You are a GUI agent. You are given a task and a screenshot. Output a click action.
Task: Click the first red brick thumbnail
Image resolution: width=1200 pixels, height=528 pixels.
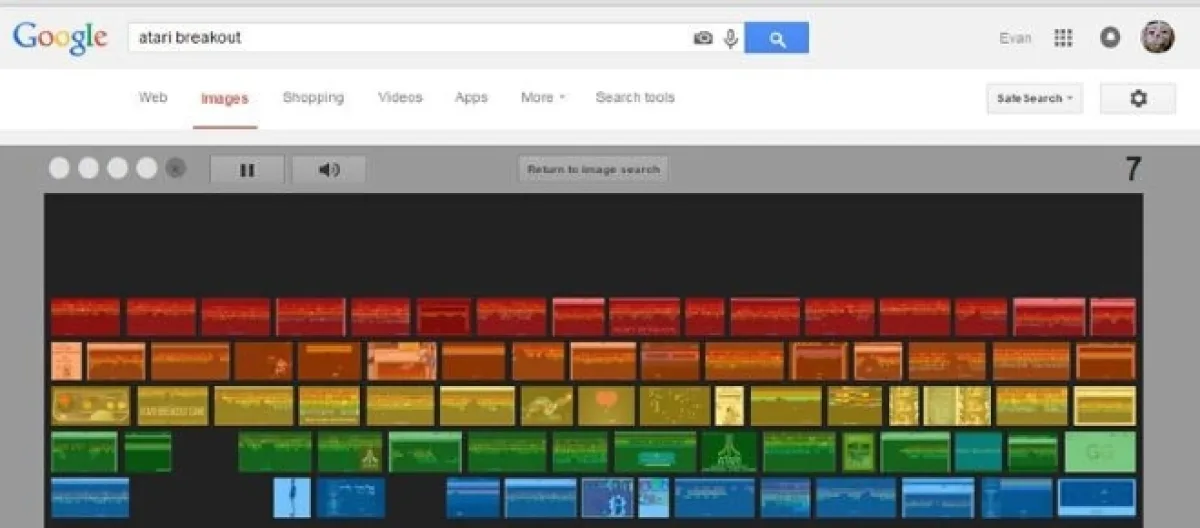(x=85, y=316)
